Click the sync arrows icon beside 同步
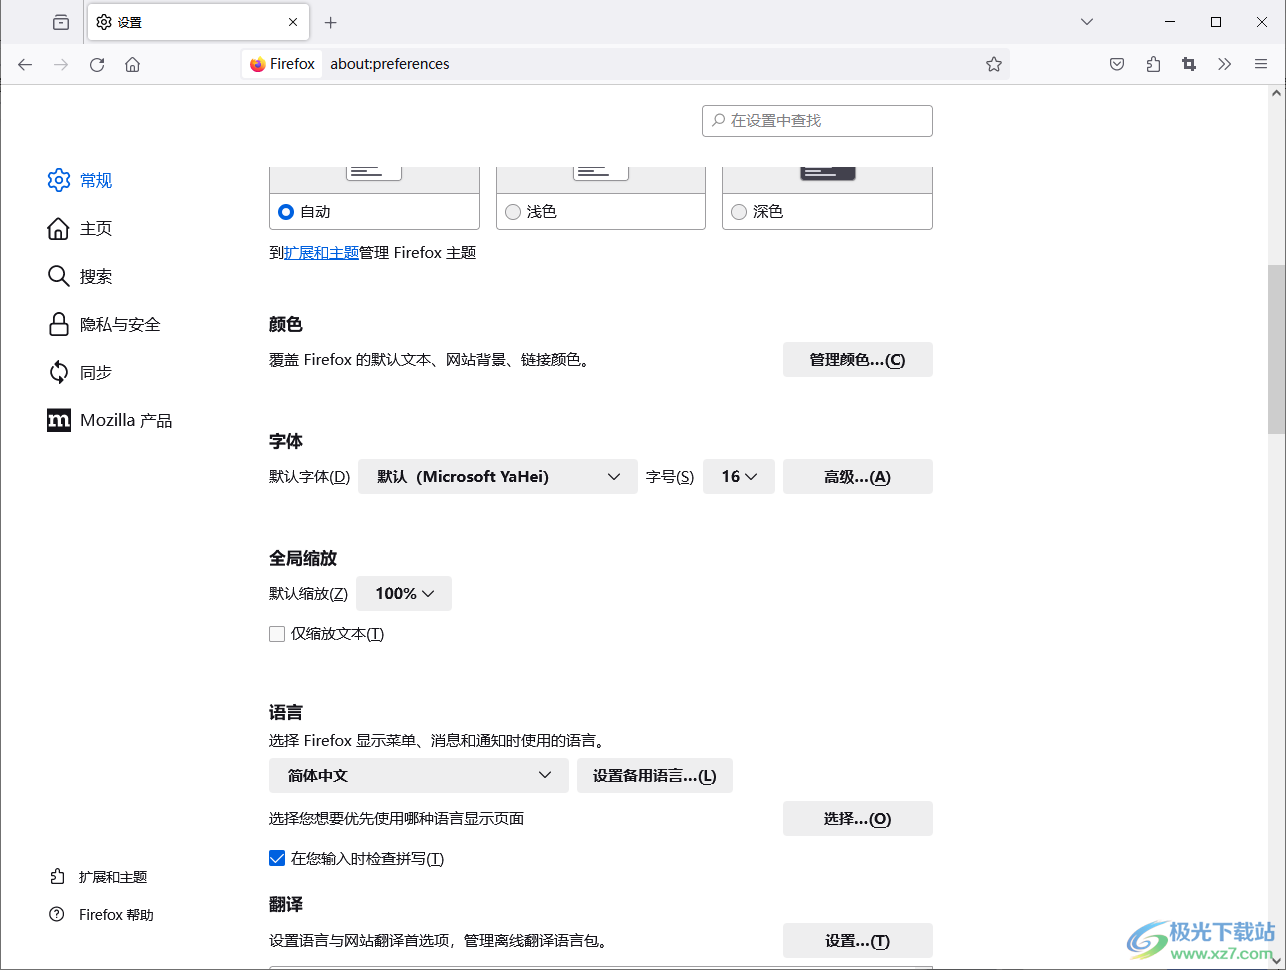1286x970 pixels. click(x=59, y=372)
